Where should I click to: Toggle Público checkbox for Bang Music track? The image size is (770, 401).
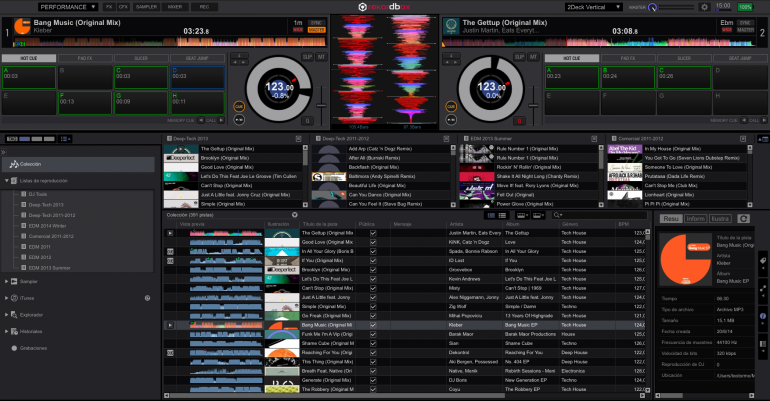373,325
